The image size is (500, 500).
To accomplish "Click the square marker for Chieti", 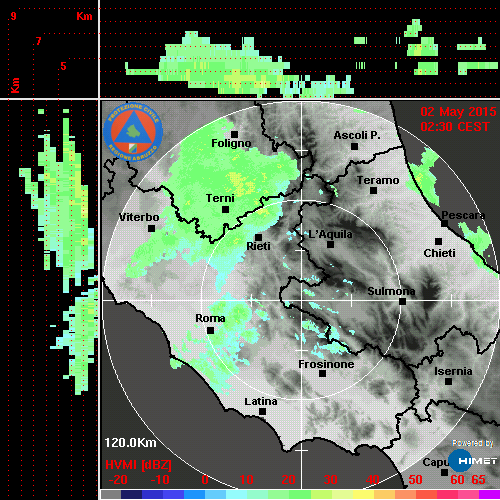I will point(439,241).
